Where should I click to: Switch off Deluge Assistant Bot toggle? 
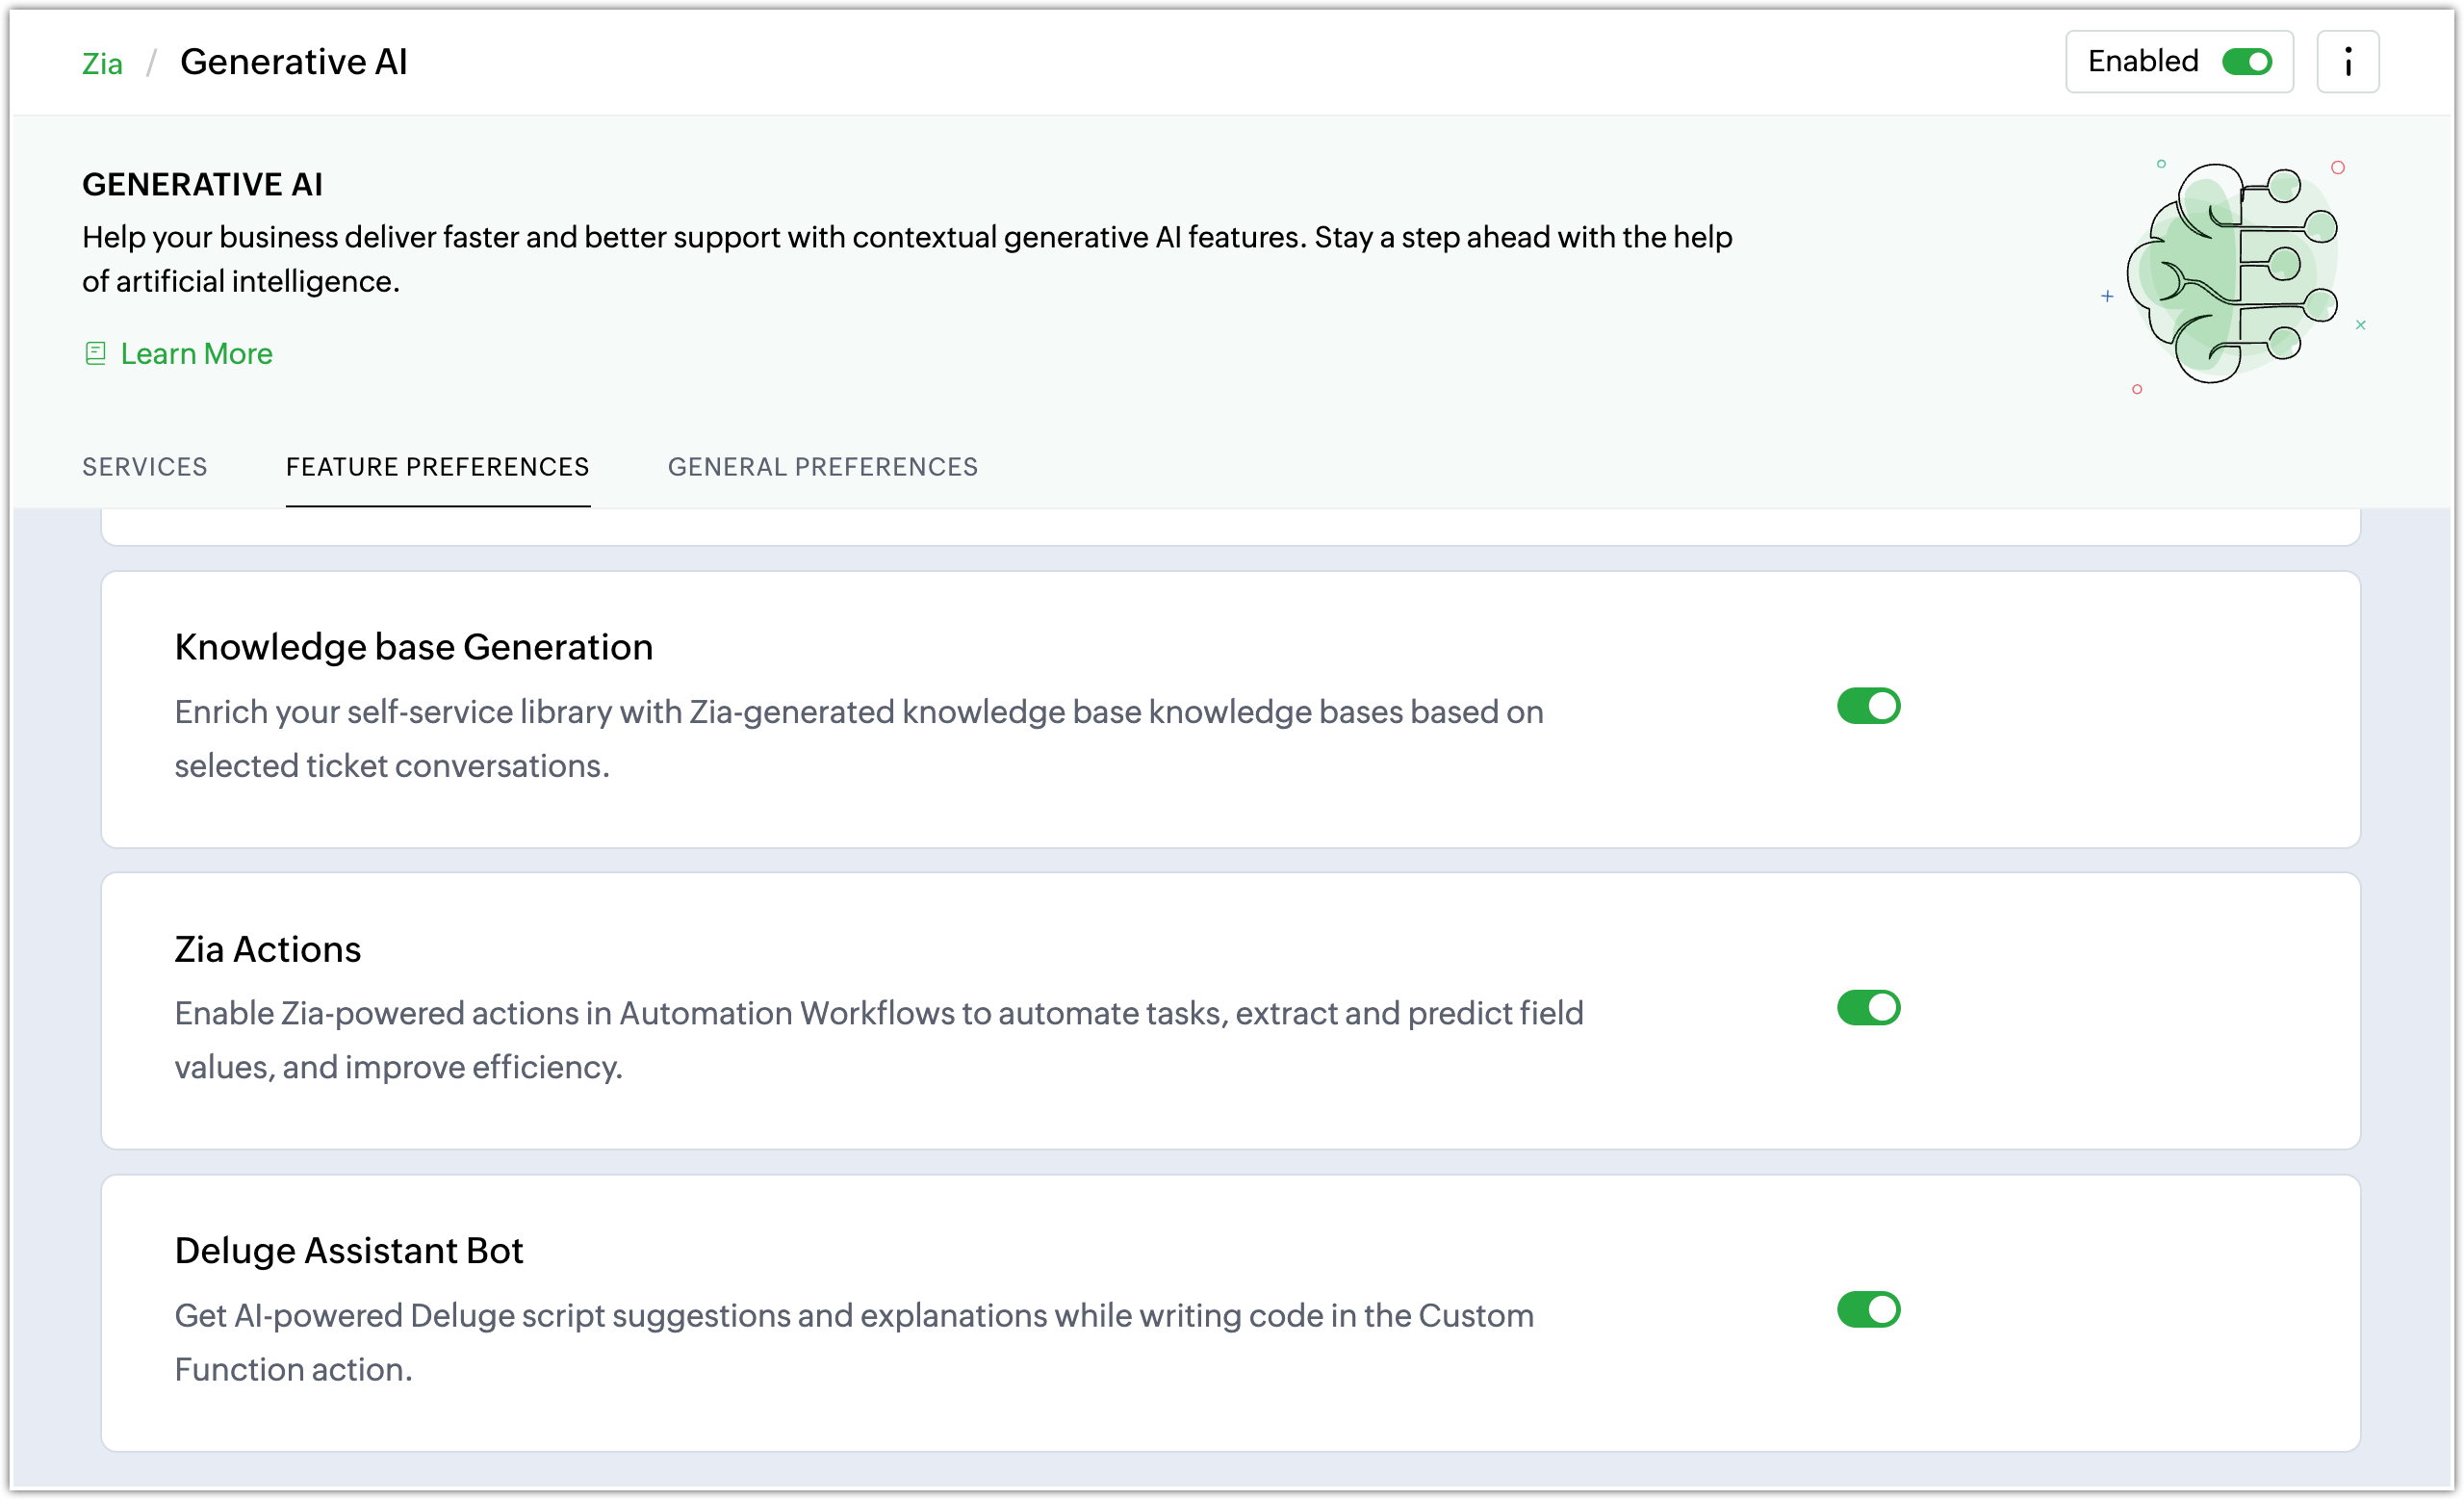point(1868,1310)
